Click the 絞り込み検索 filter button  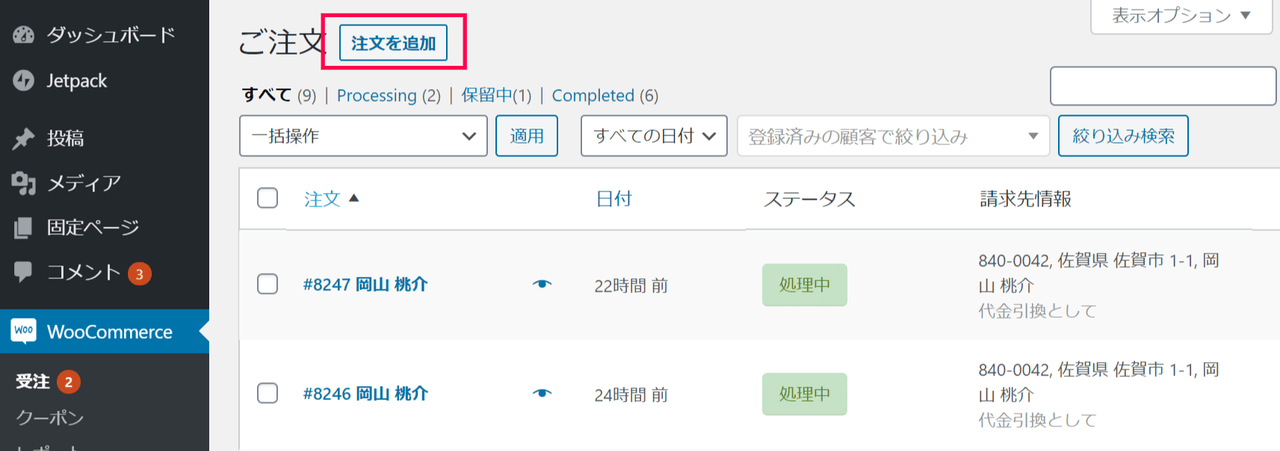pyautogui.click(x=1123, y=136)
